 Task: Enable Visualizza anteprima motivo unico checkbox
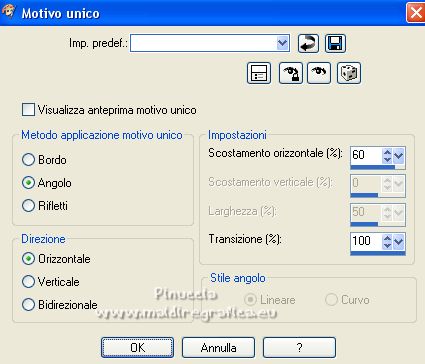(28, 110)
